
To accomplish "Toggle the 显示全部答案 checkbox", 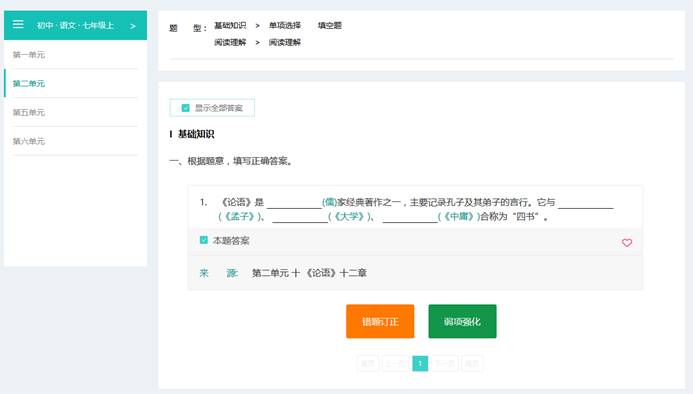I will point(186,108).
